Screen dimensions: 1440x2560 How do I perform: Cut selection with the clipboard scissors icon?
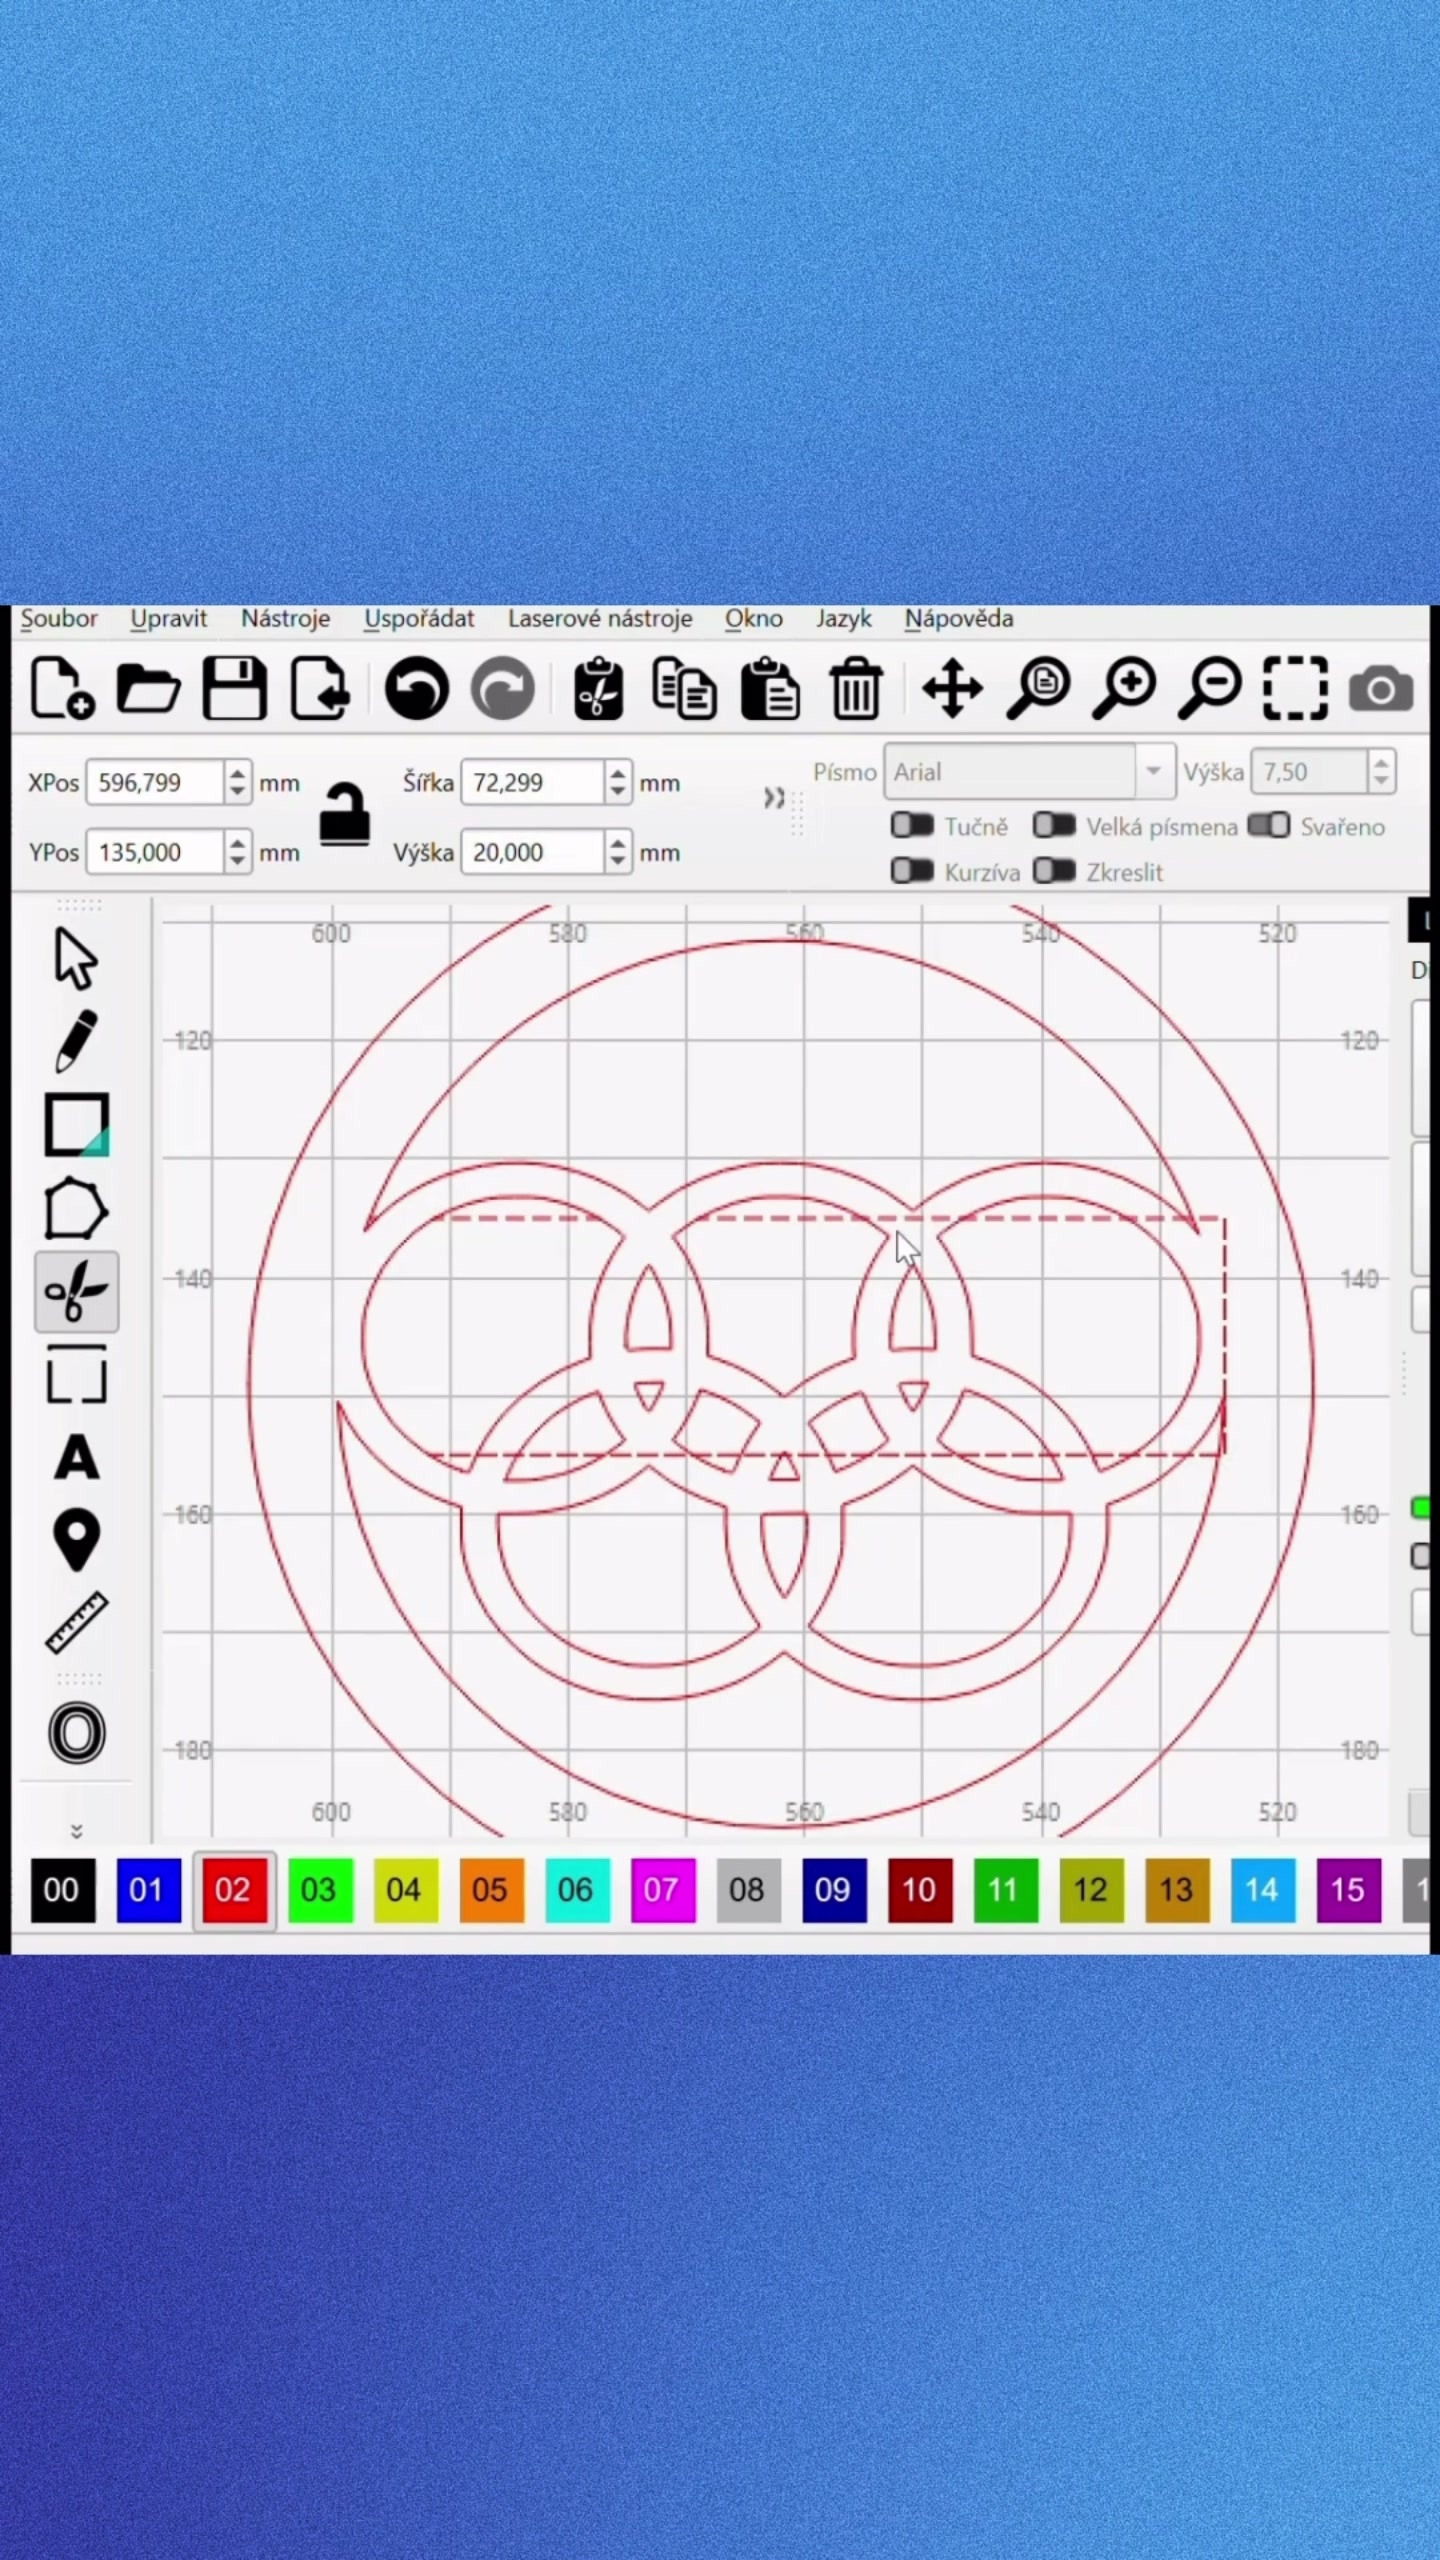(598, 688)
